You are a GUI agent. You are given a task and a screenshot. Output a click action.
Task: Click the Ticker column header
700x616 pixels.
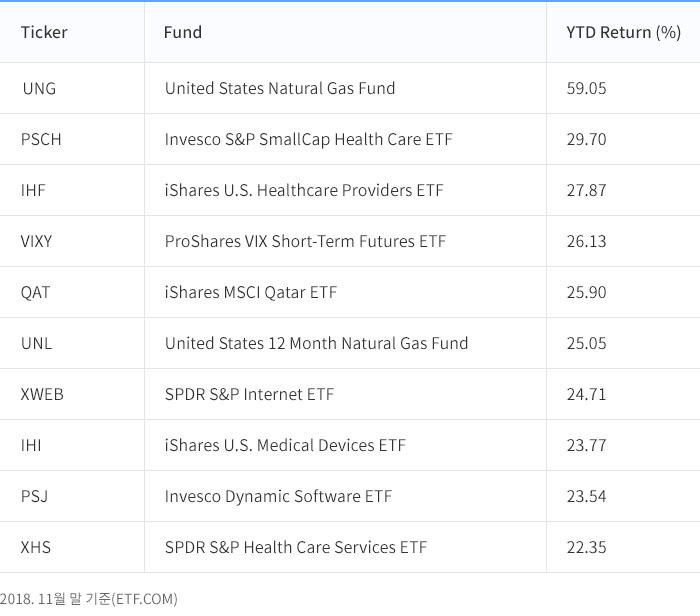pyautogui.click(x=44, y=32)
